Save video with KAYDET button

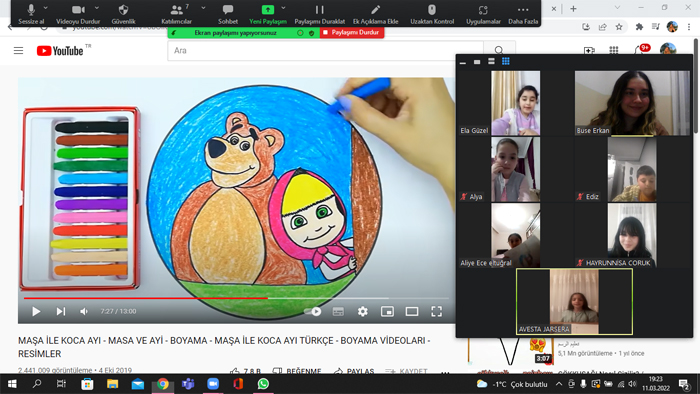(x=407, y=371)
